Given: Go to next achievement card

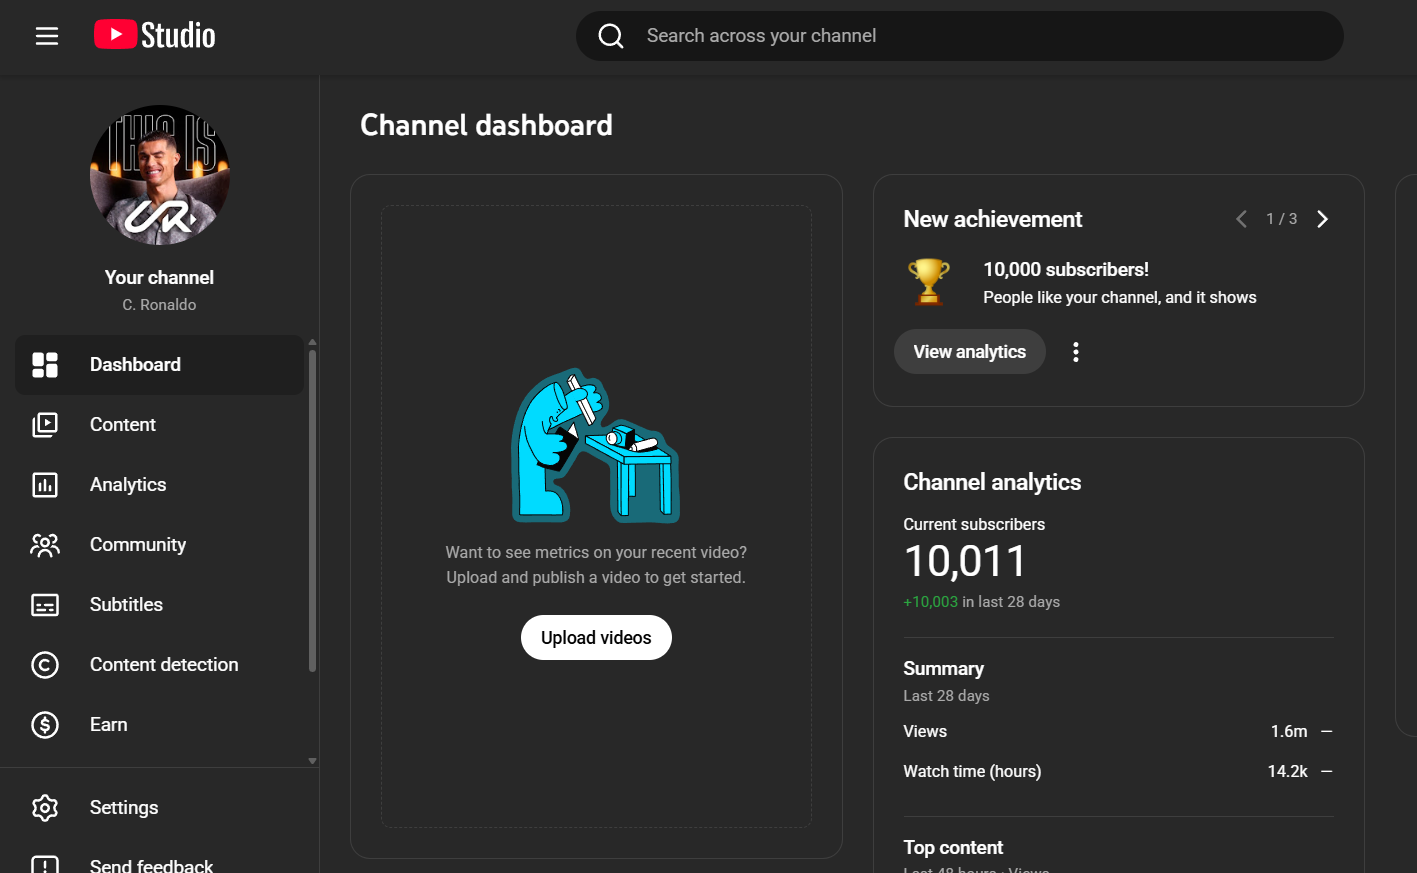Looking at the screenshot, I should (x=1323, y=219).
